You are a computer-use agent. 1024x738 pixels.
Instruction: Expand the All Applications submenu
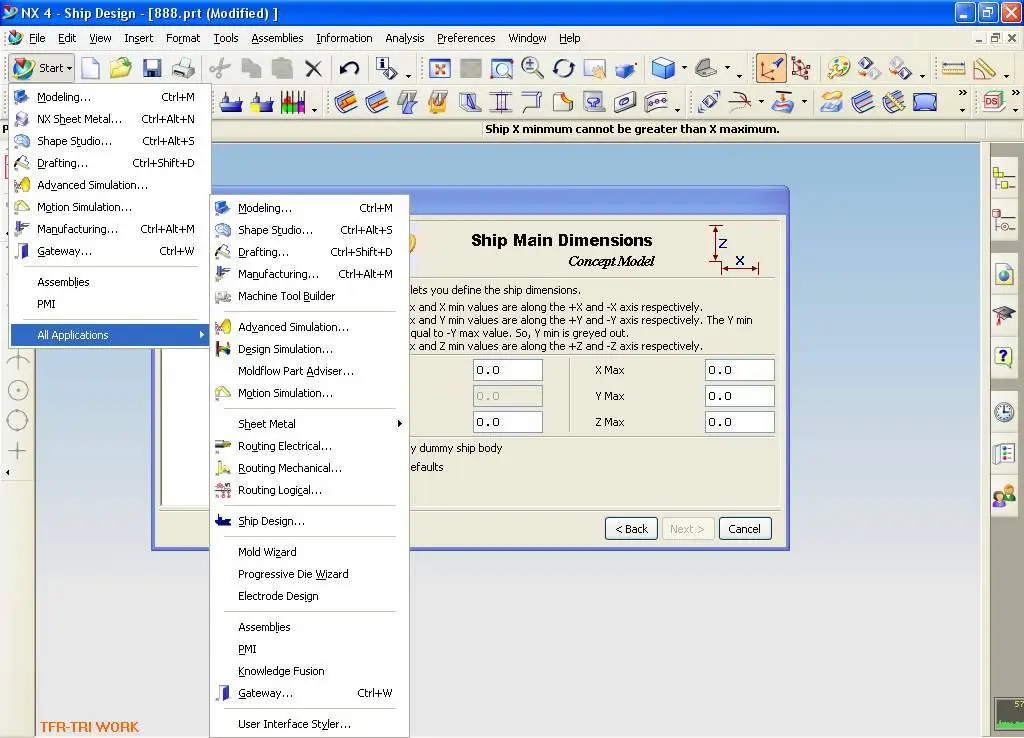pos(110,335)
